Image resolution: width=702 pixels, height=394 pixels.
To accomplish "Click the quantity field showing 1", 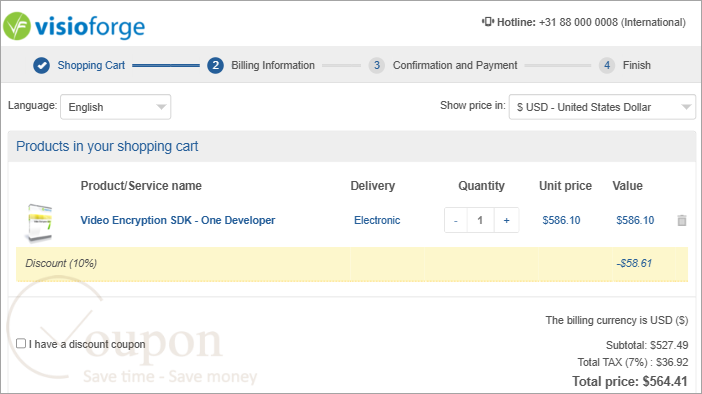I will click(480, 220).
